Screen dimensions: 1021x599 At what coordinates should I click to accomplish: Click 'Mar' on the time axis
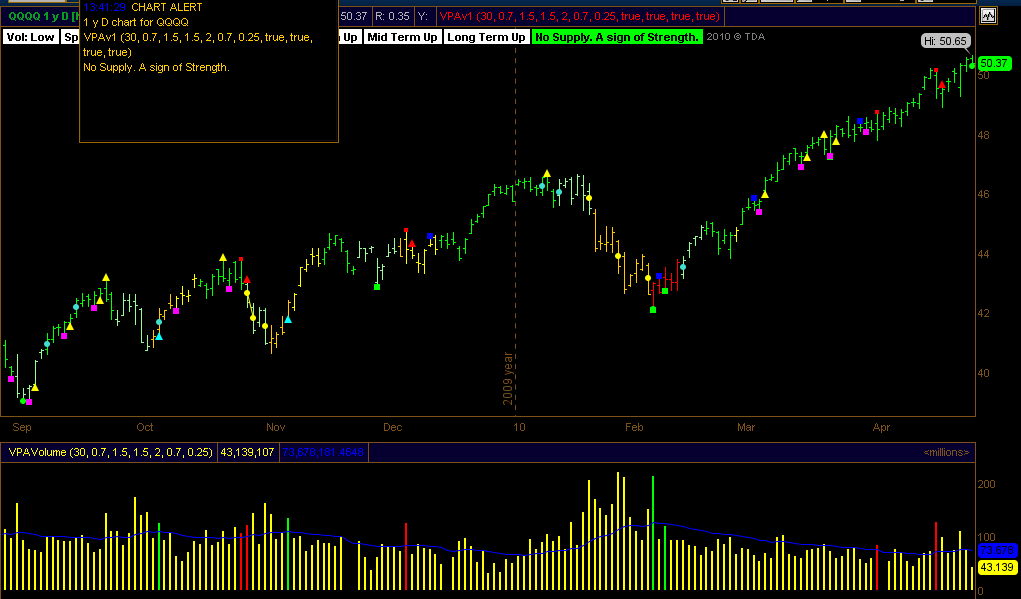click(x=746, y=428)
